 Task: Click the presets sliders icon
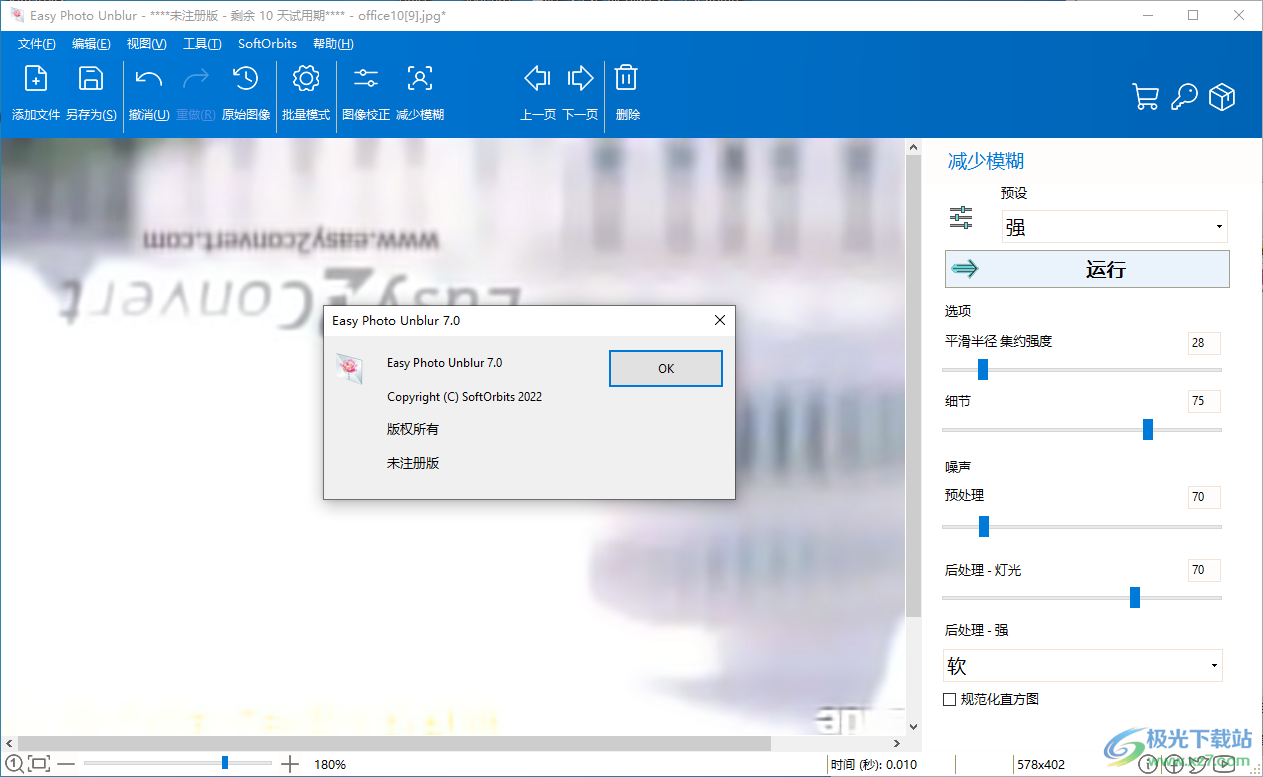(x=961, y=218)
